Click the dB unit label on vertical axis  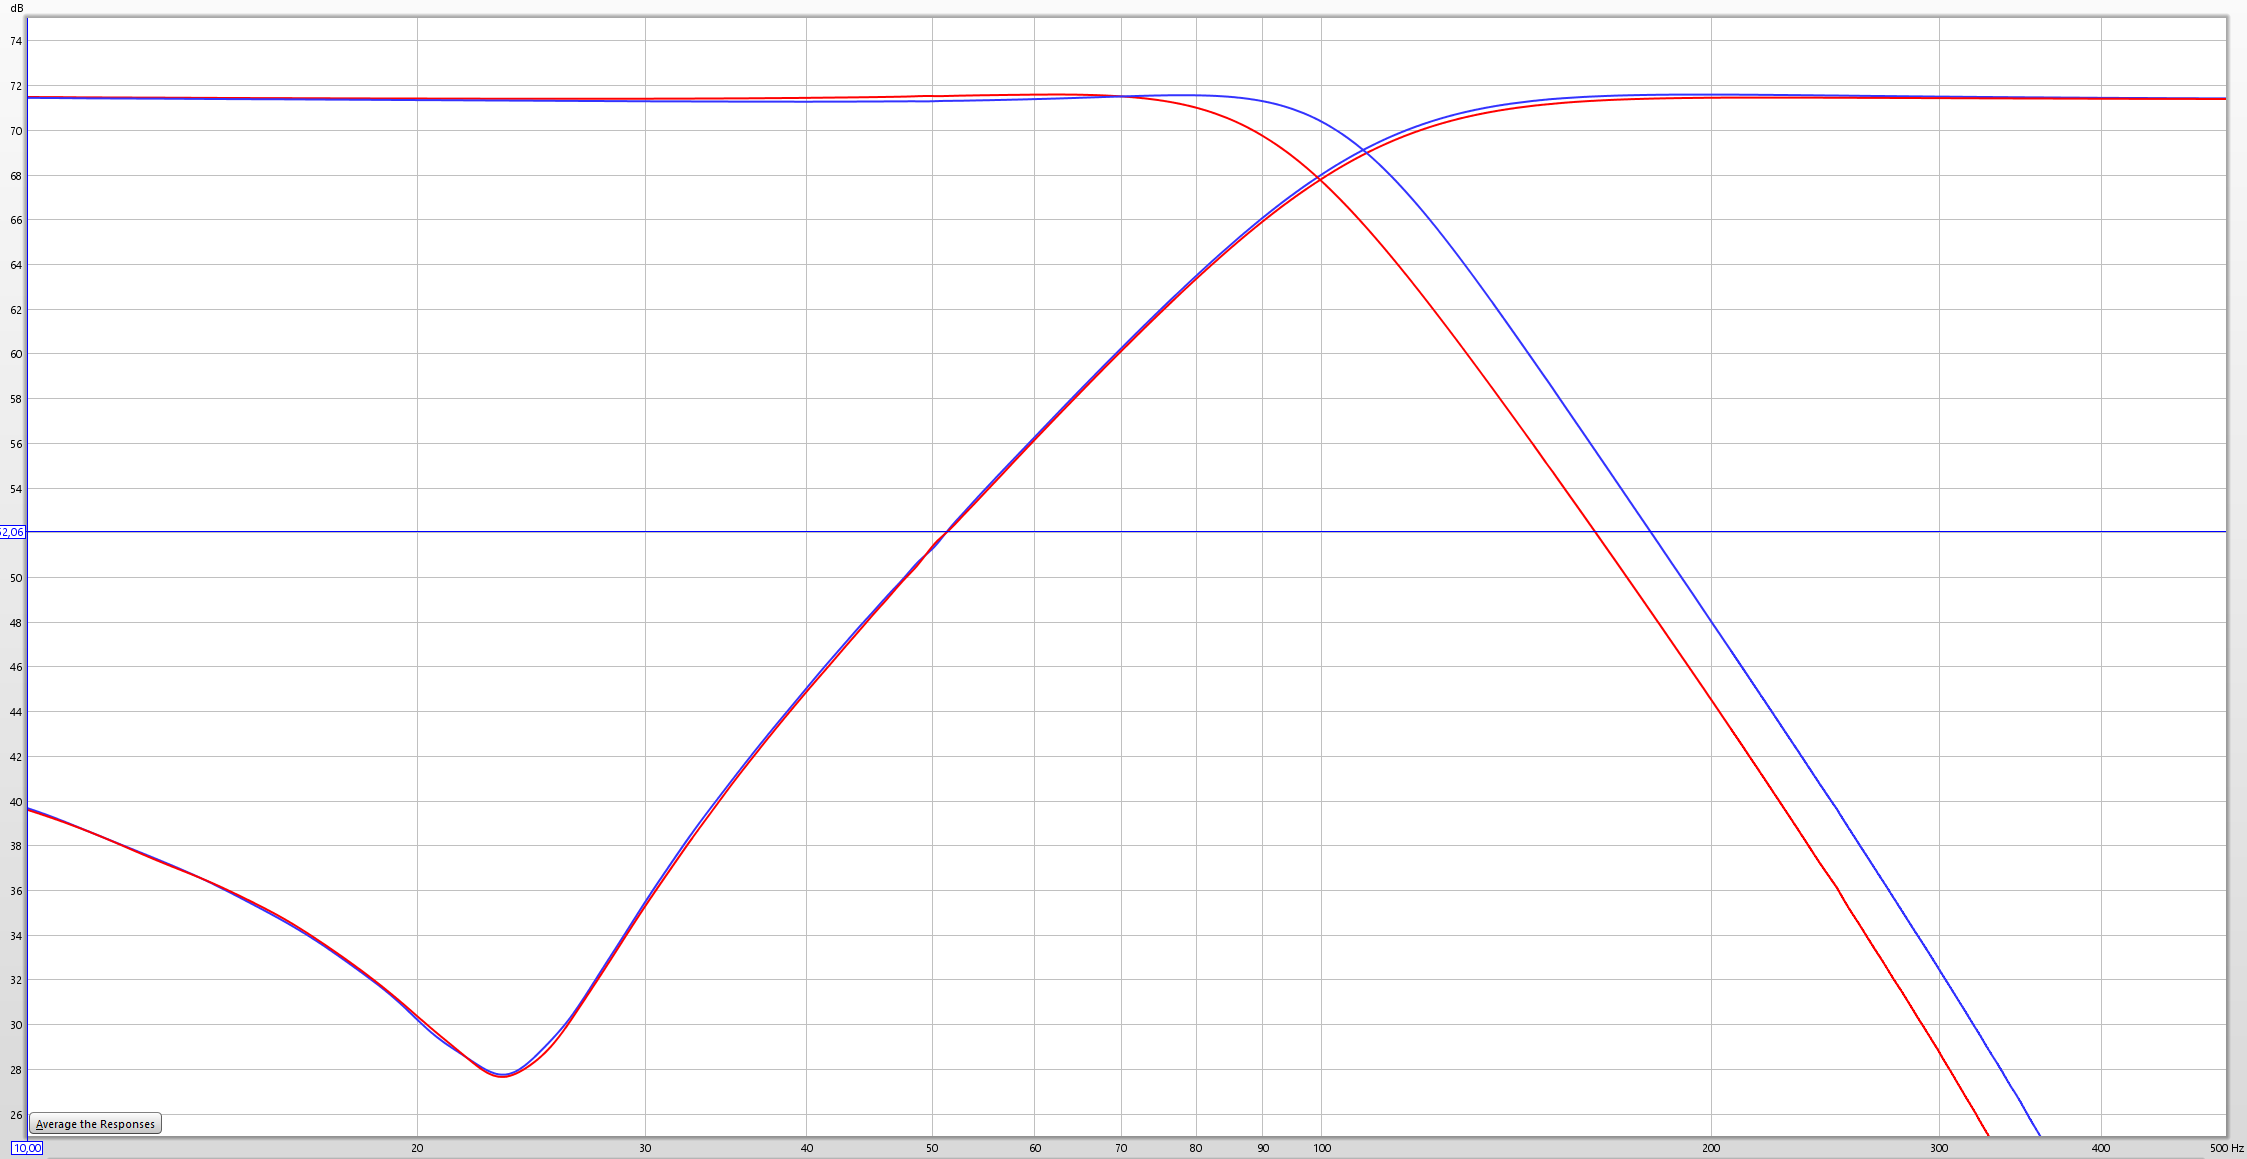click(16, 8)
